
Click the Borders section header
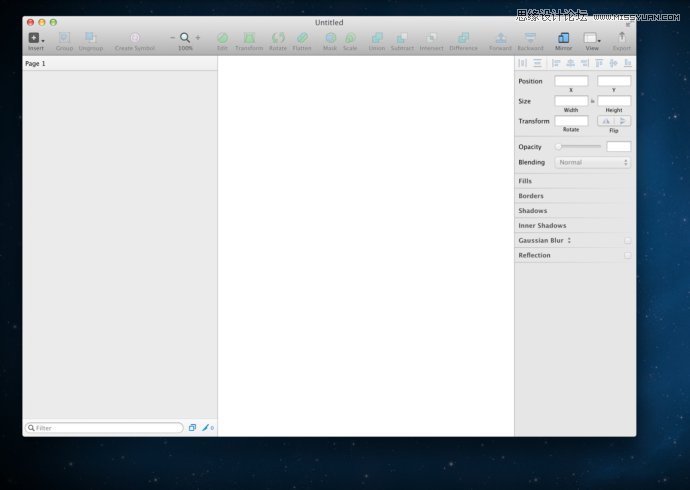point(574,196)
